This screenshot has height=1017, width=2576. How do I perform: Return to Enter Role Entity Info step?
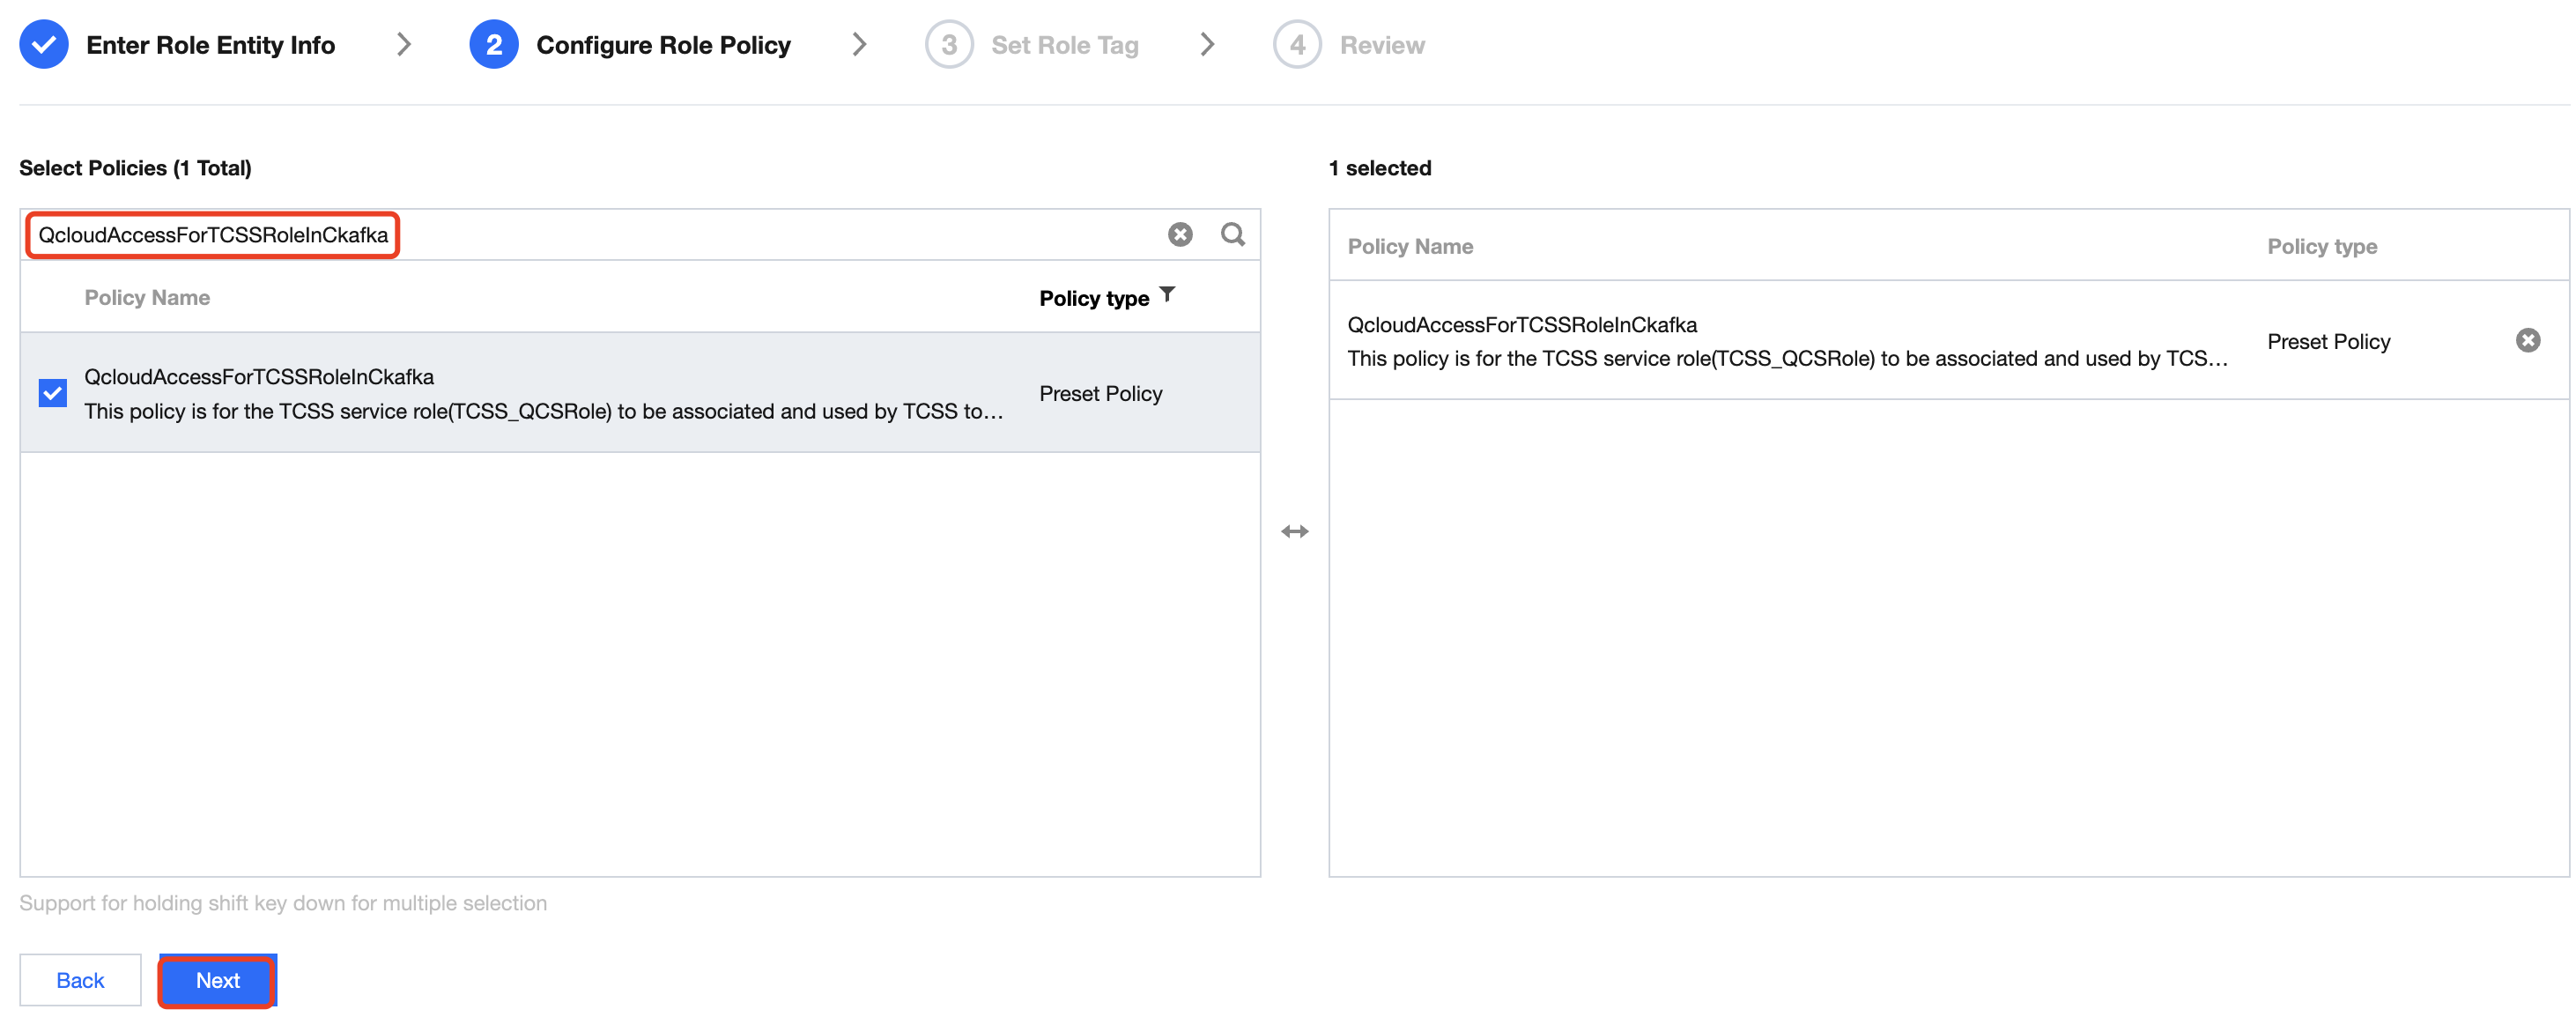click(210, 45)
